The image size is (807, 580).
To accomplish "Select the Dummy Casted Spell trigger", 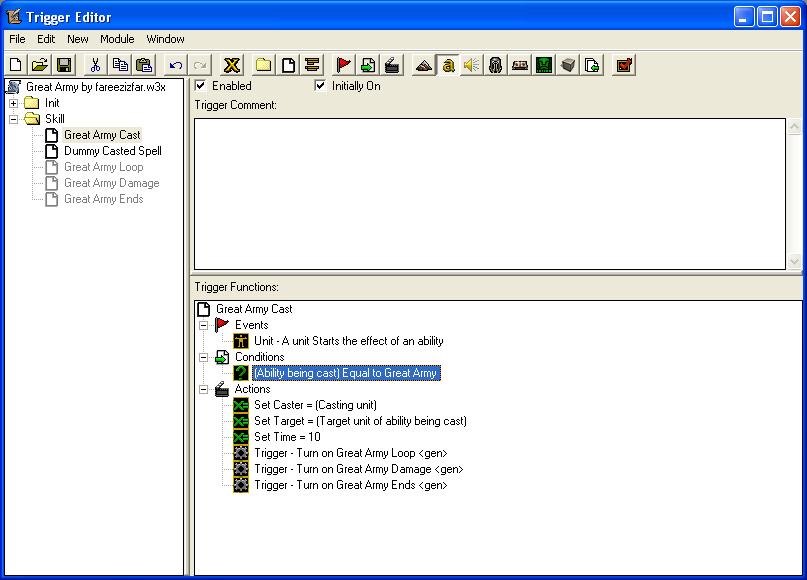I will [x=113, y=151].
